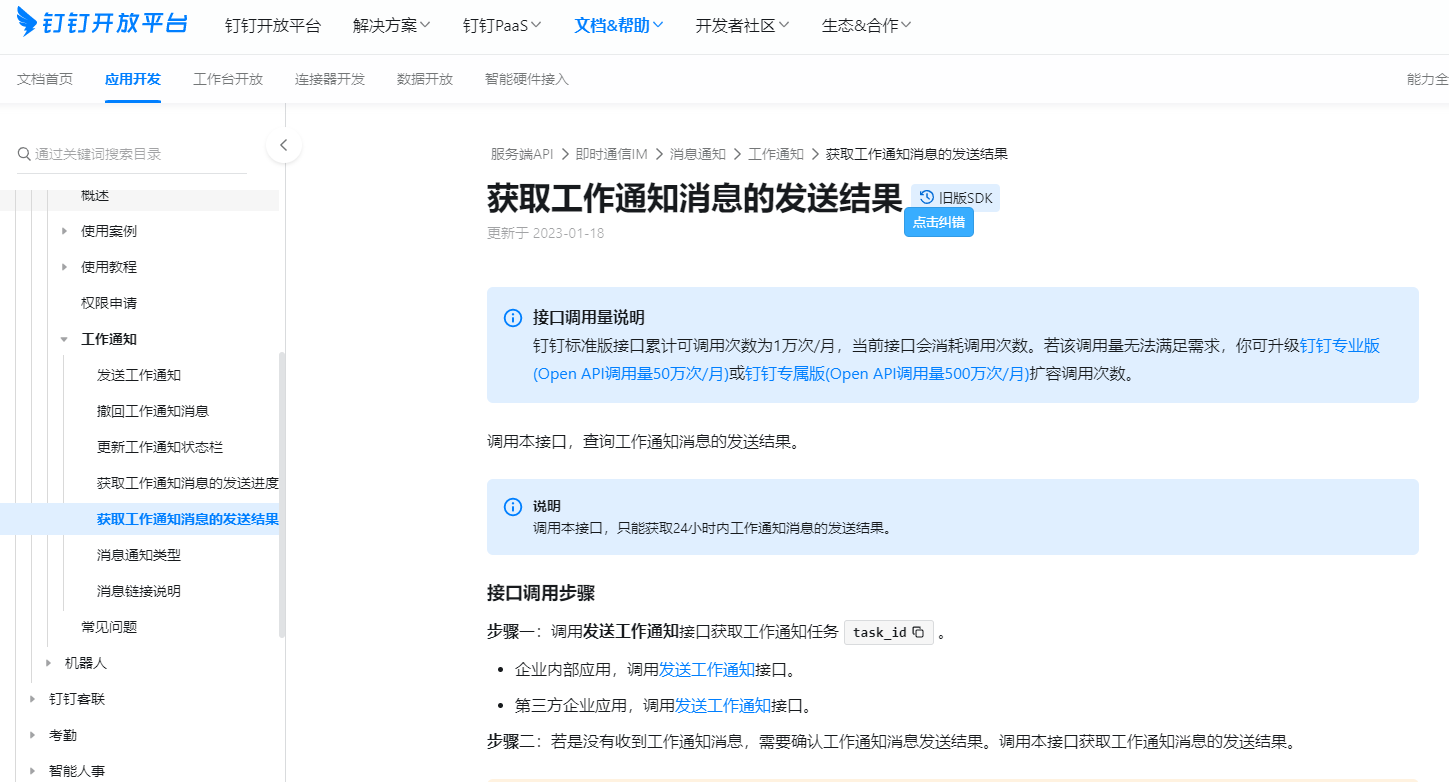Expand the 钉钉客联 tree node

point(33,699)
